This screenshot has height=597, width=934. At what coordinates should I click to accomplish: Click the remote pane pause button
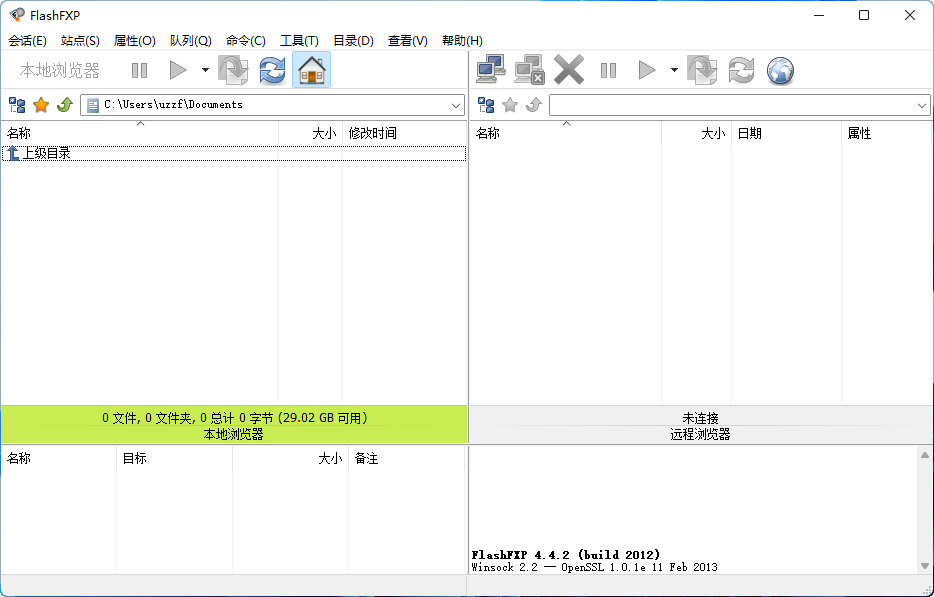pyautogui.click(x=608, y=70)
